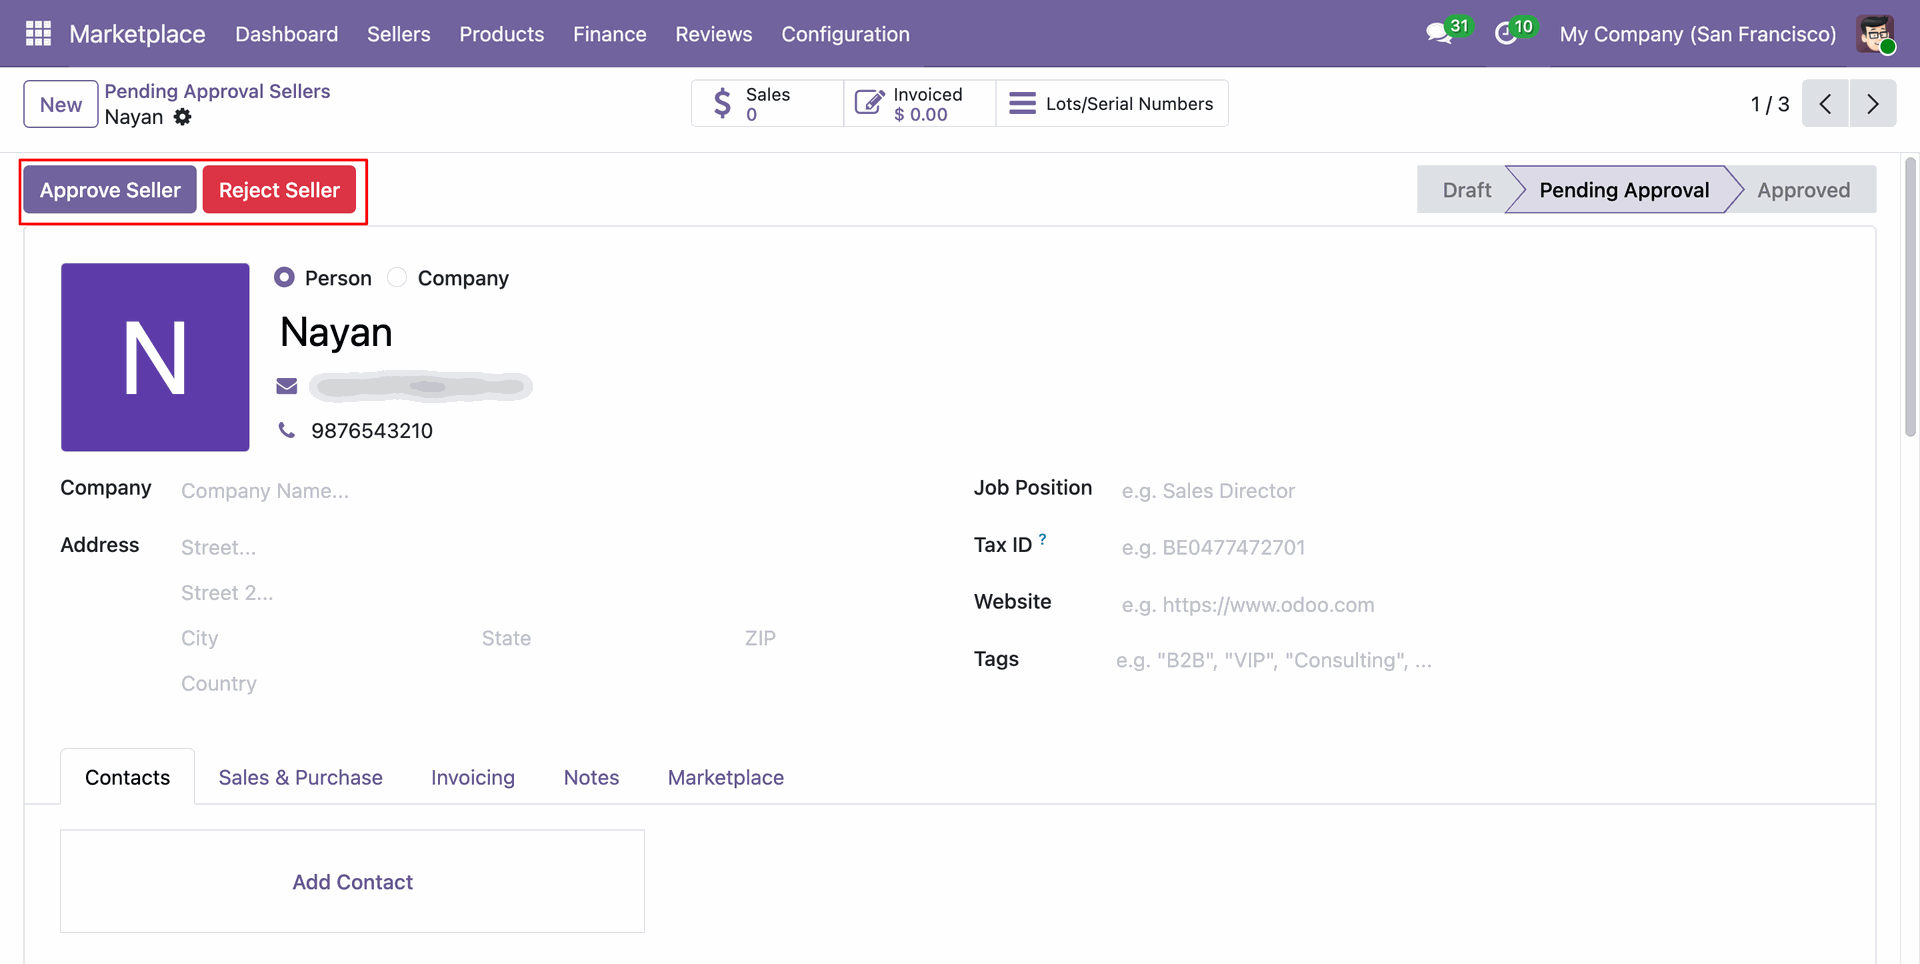Switch to the Marketplace tab

(726, 777)
